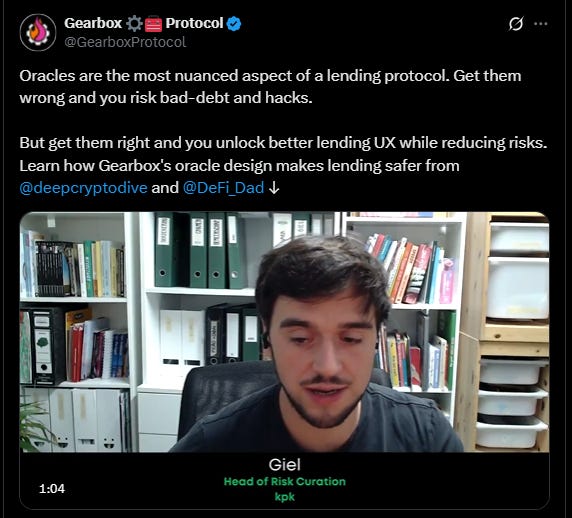Open the Gearbox Protocol profile avatar
This screenshot has width=572, height=518.
point(38,32)
